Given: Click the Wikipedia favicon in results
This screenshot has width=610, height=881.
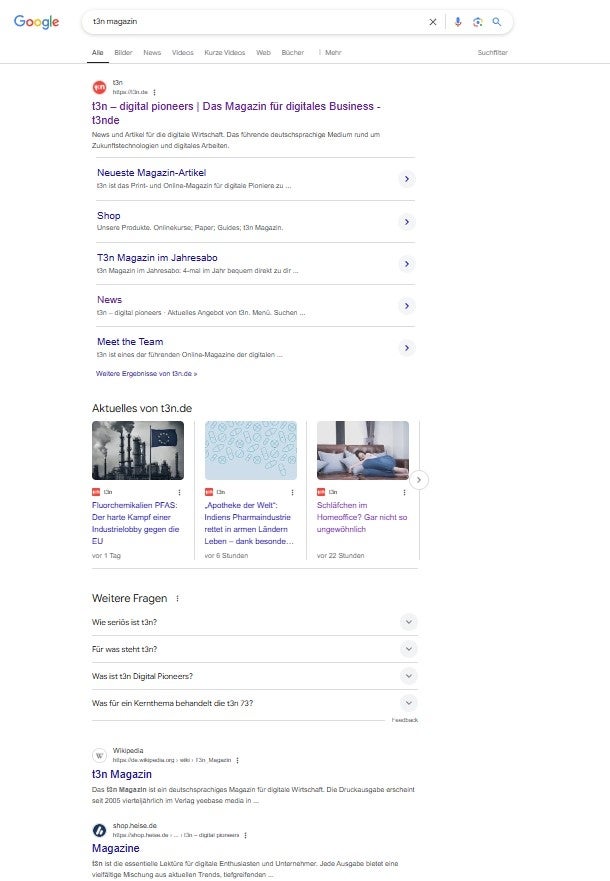Looking at the screenshot, I should point(99,756).
